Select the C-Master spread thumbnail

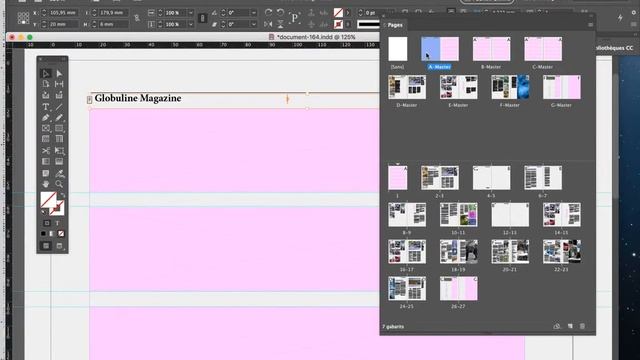pyautogui.click(x=543, y=49)
